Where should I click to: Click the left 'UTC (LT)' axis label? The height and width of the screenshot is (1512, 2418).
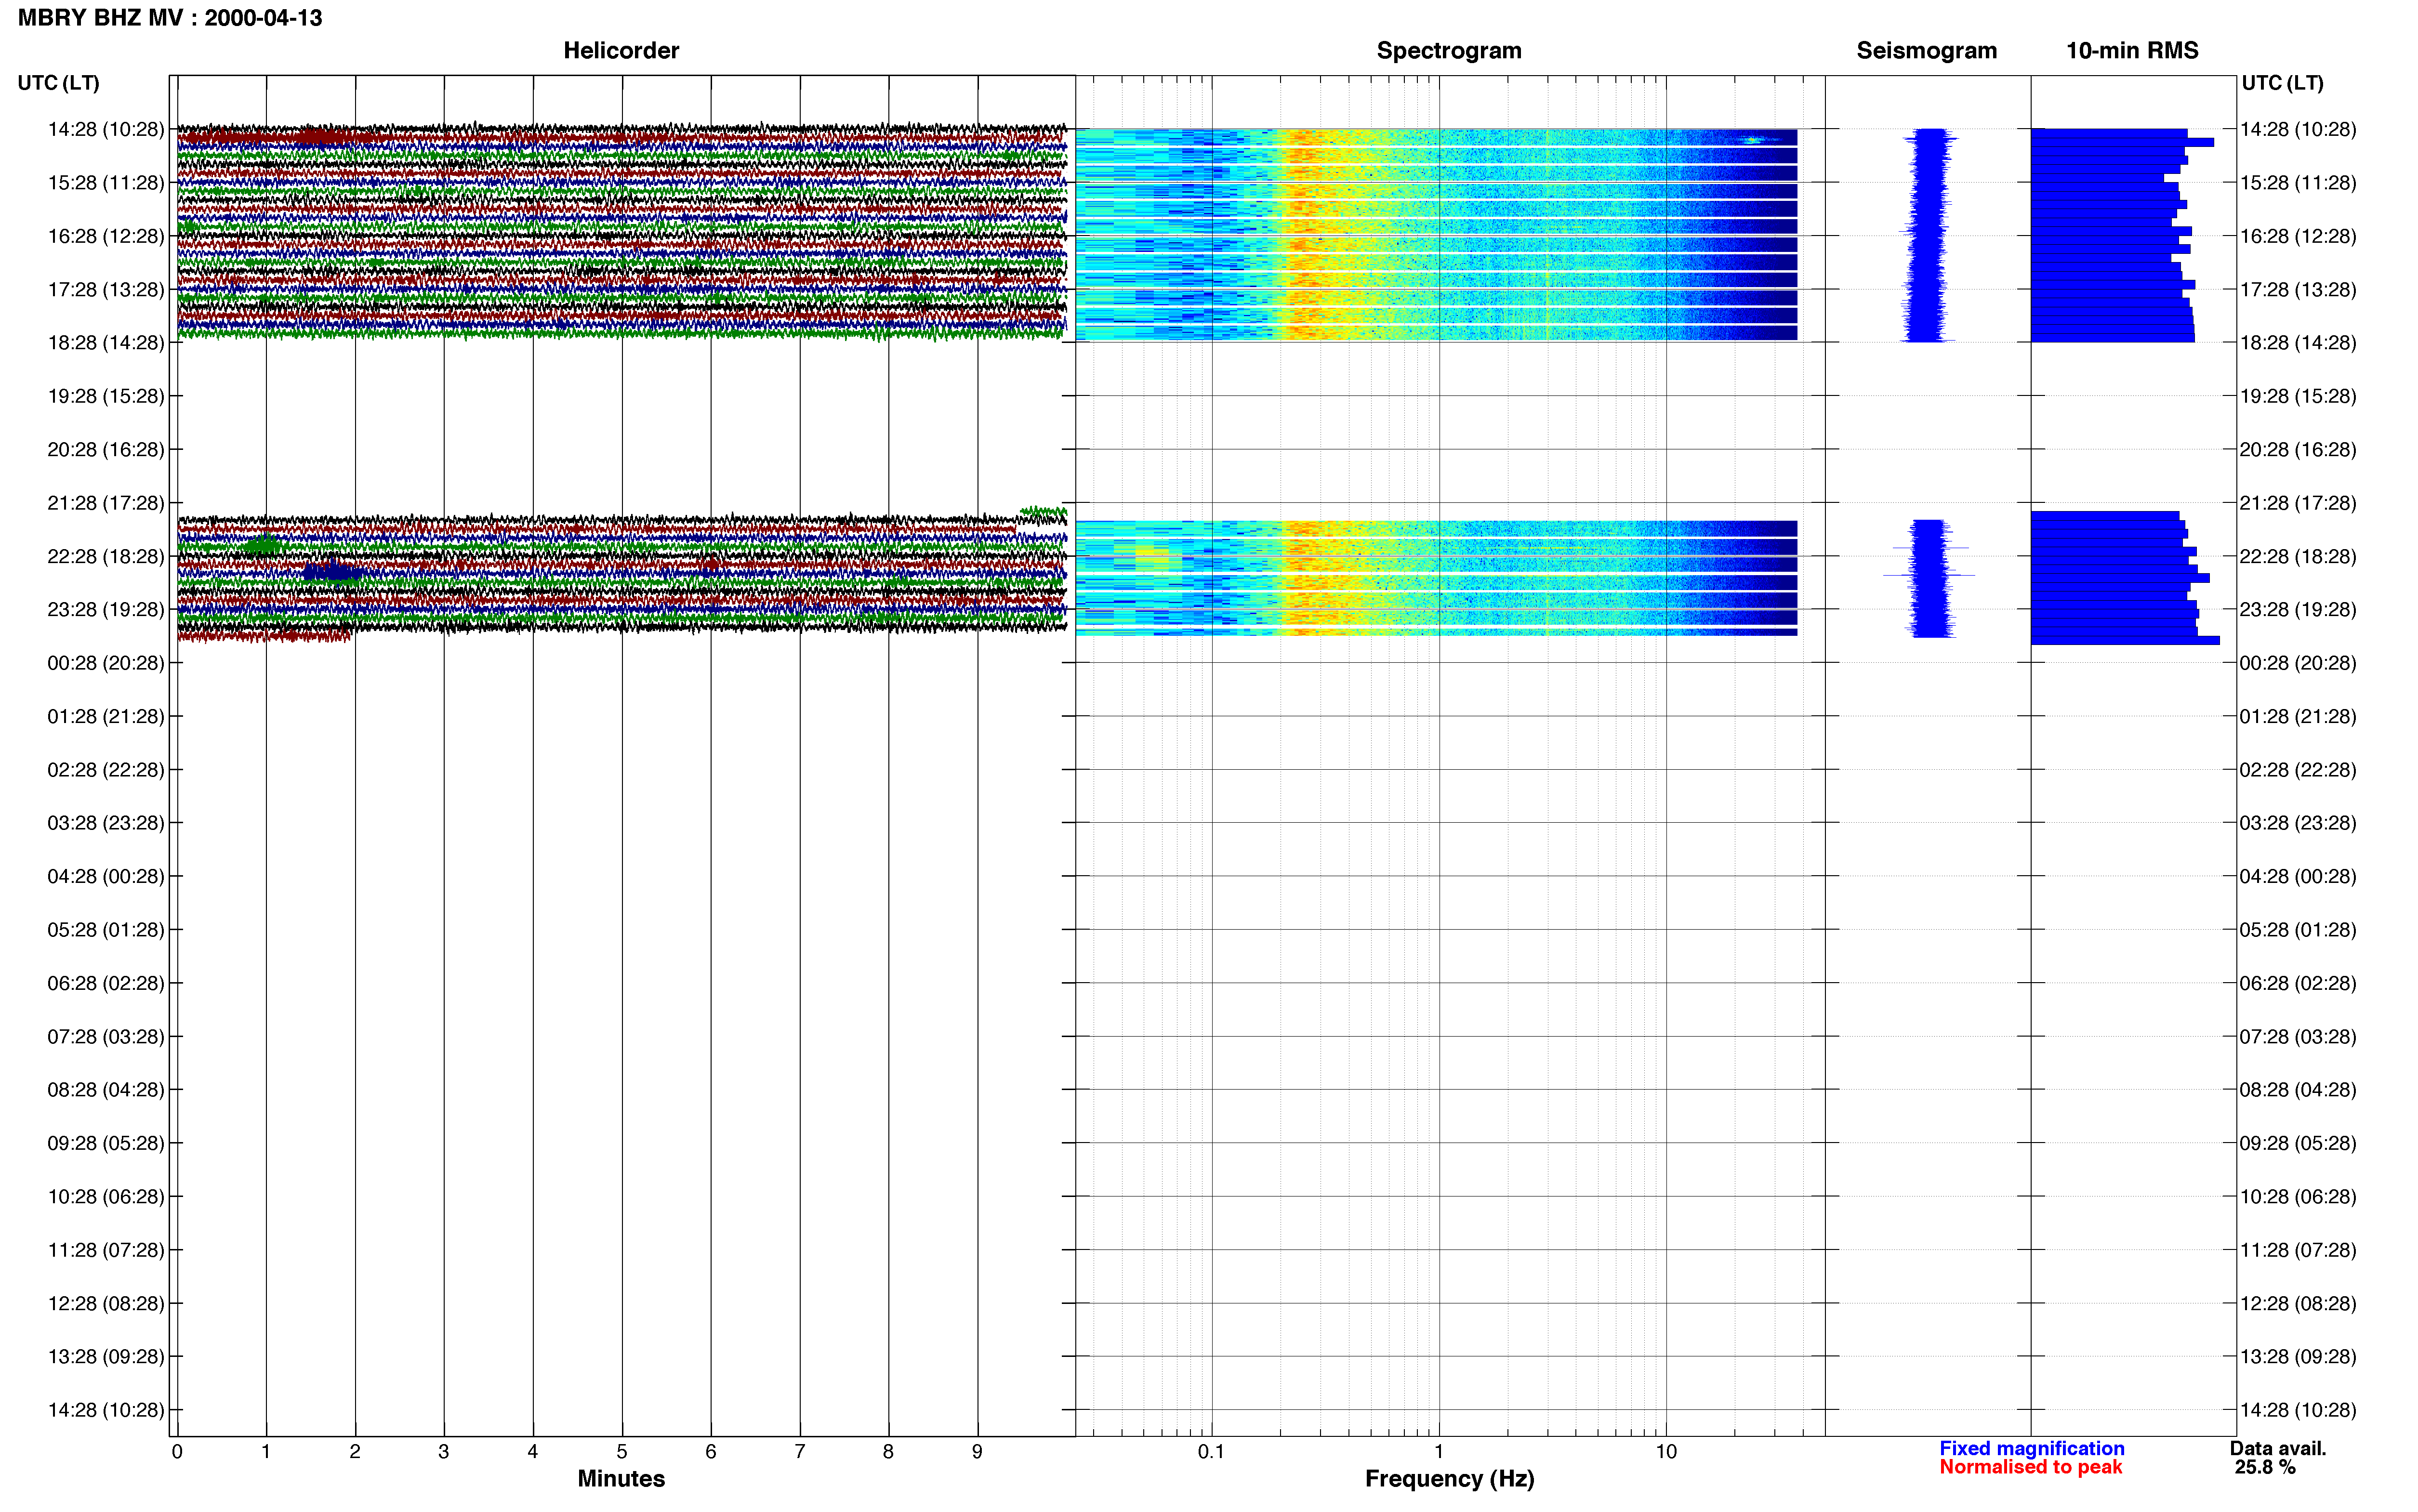pyautogui.click(x=59, y=83)
